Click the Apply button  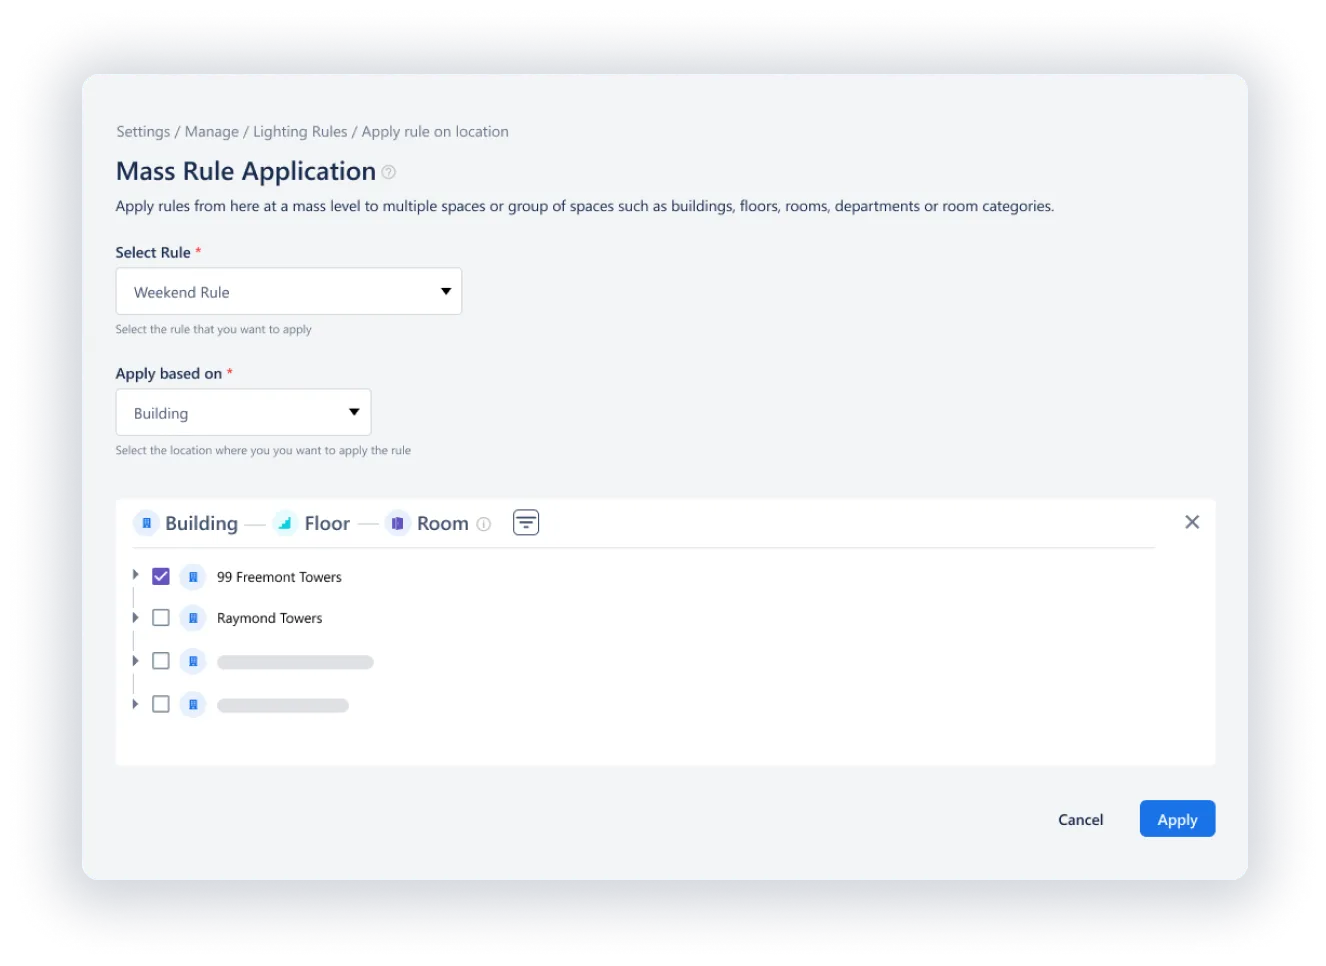pos(1177,818)
